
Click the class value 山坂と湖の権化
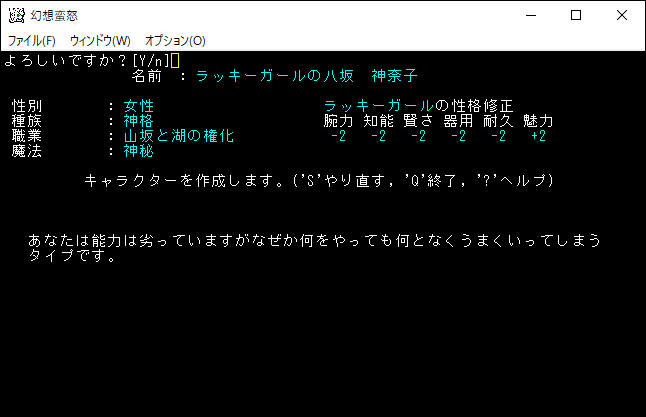(178, 136)
